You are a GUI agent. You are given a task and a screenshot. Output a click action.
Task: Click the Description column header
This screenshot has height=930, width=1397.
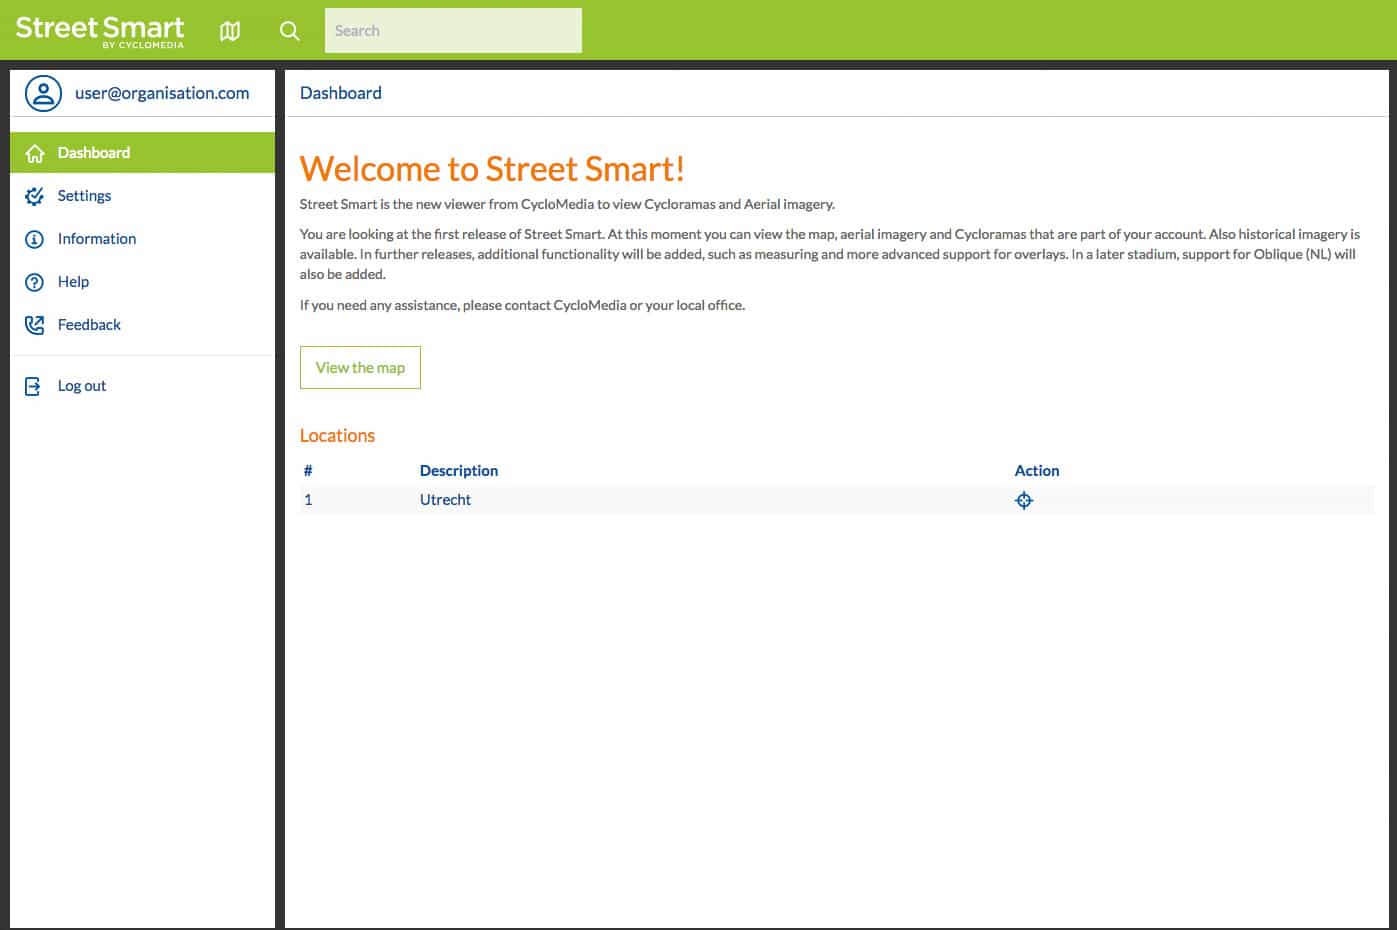pos(459,471)
